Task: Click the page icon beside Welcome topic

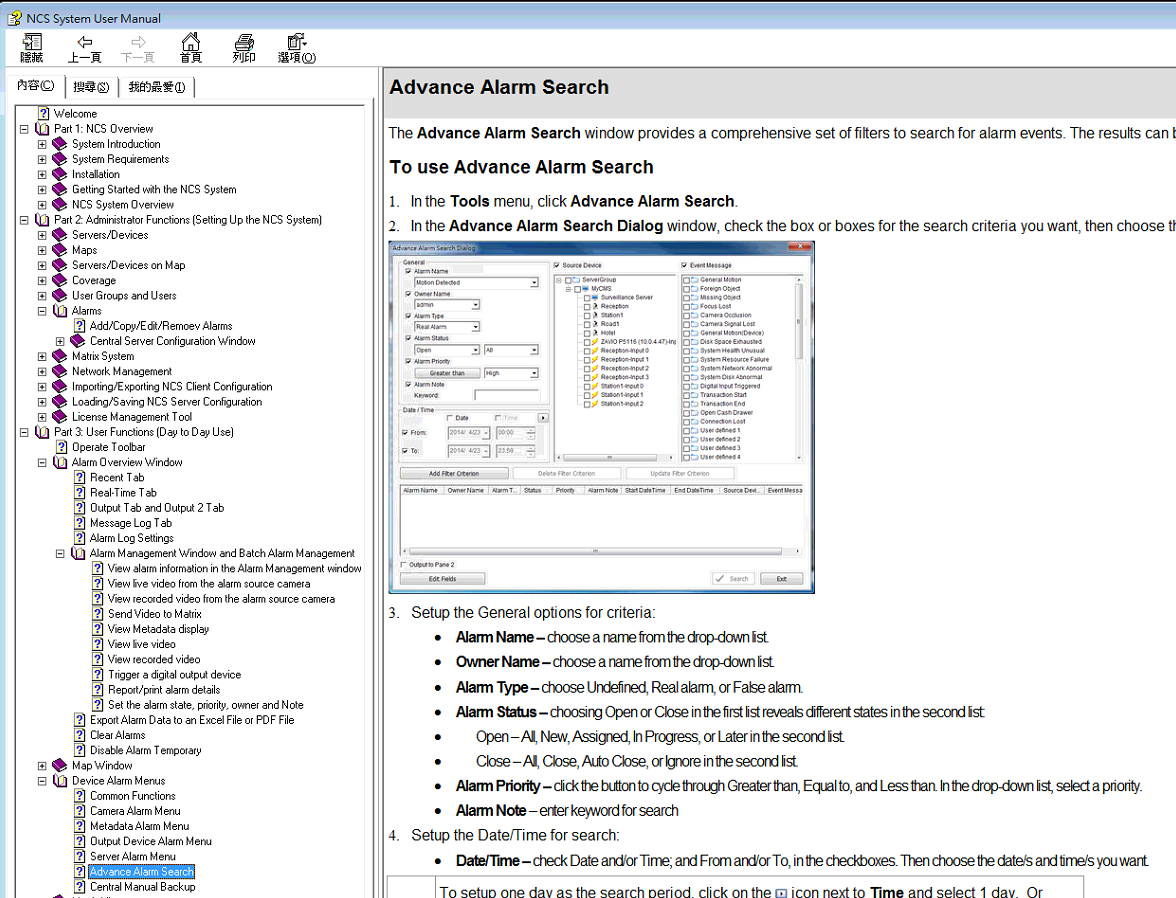Action: pos(44,114)
